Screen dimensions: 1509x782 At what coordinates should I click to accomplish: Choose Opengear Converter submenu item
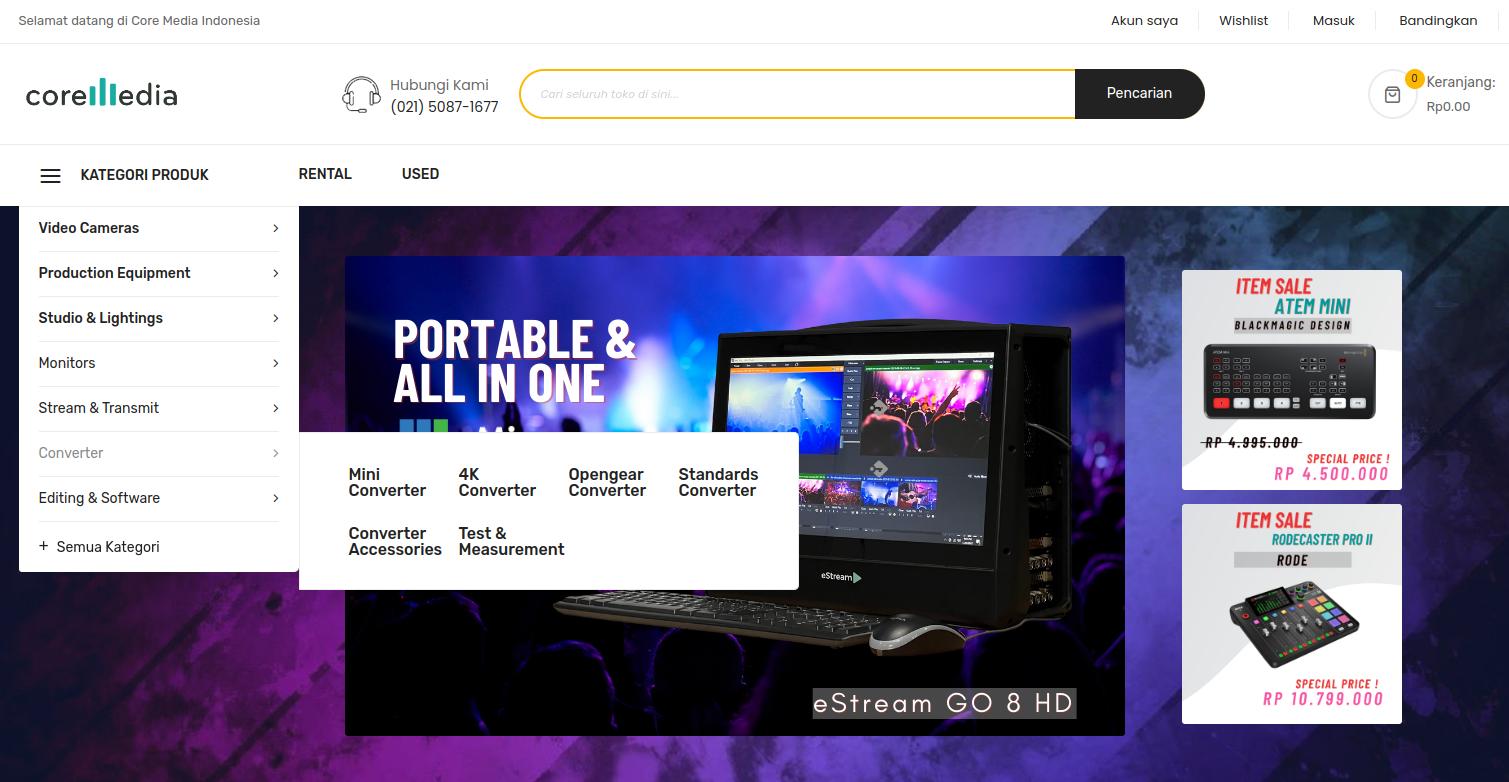[x=607, y=482]
